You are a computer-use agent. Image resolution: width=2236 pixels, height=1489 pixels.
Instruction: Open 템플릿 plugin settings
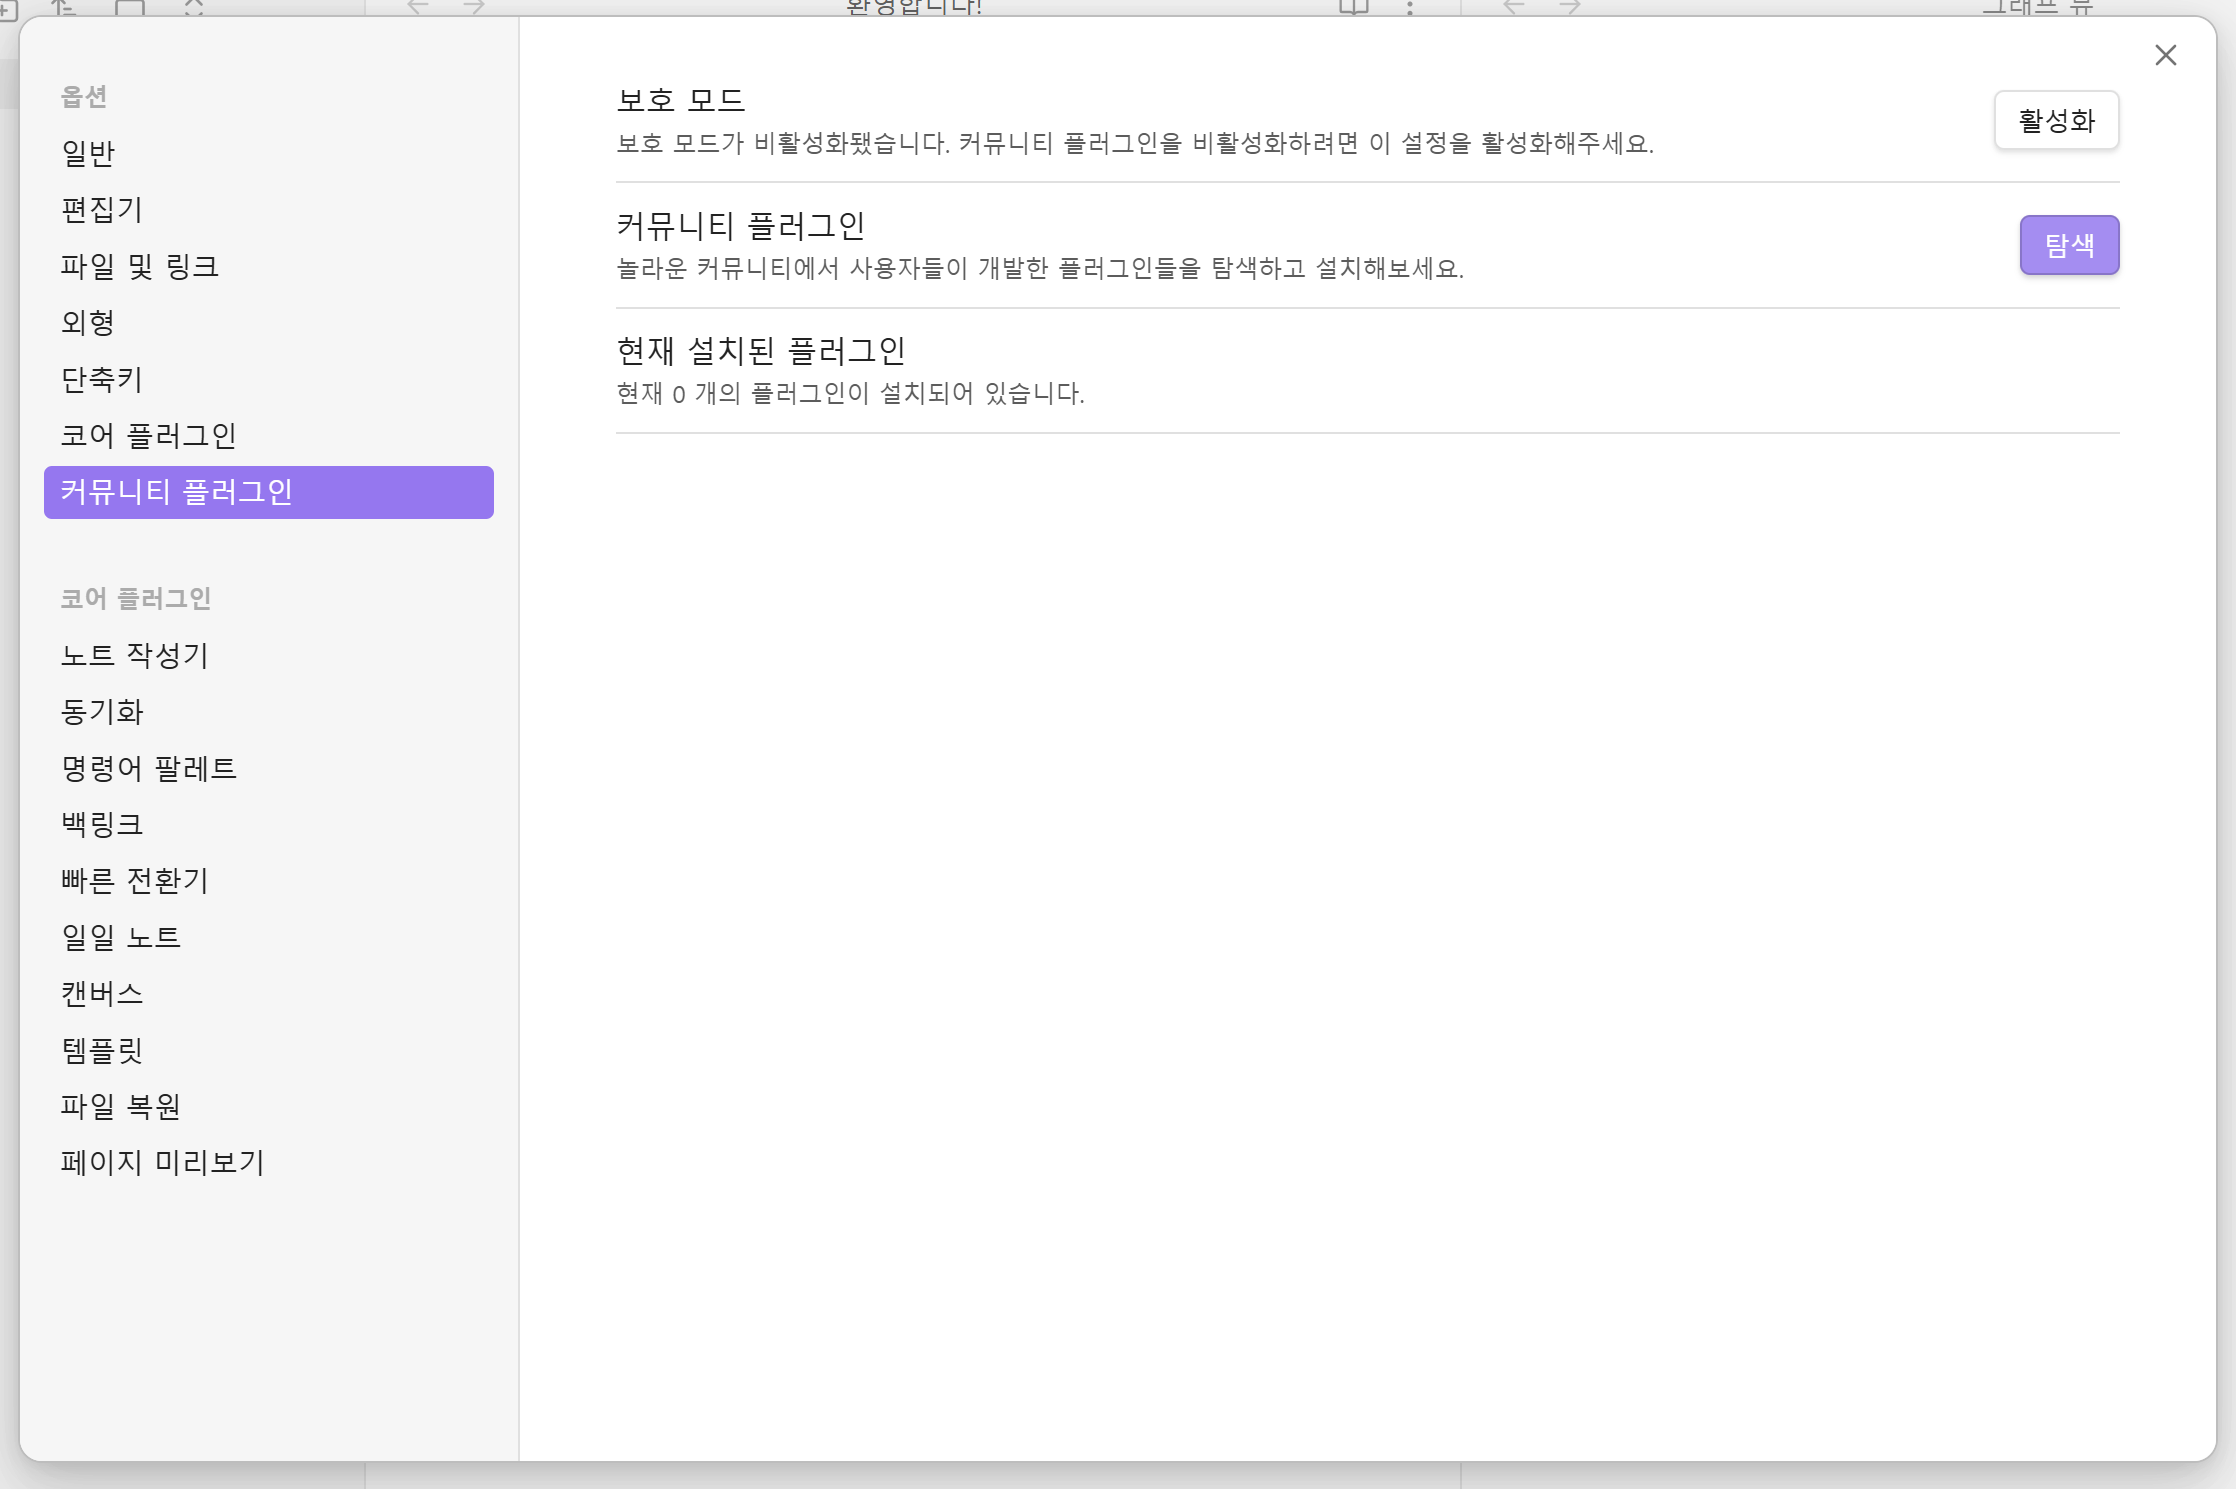pos(102,1050)
